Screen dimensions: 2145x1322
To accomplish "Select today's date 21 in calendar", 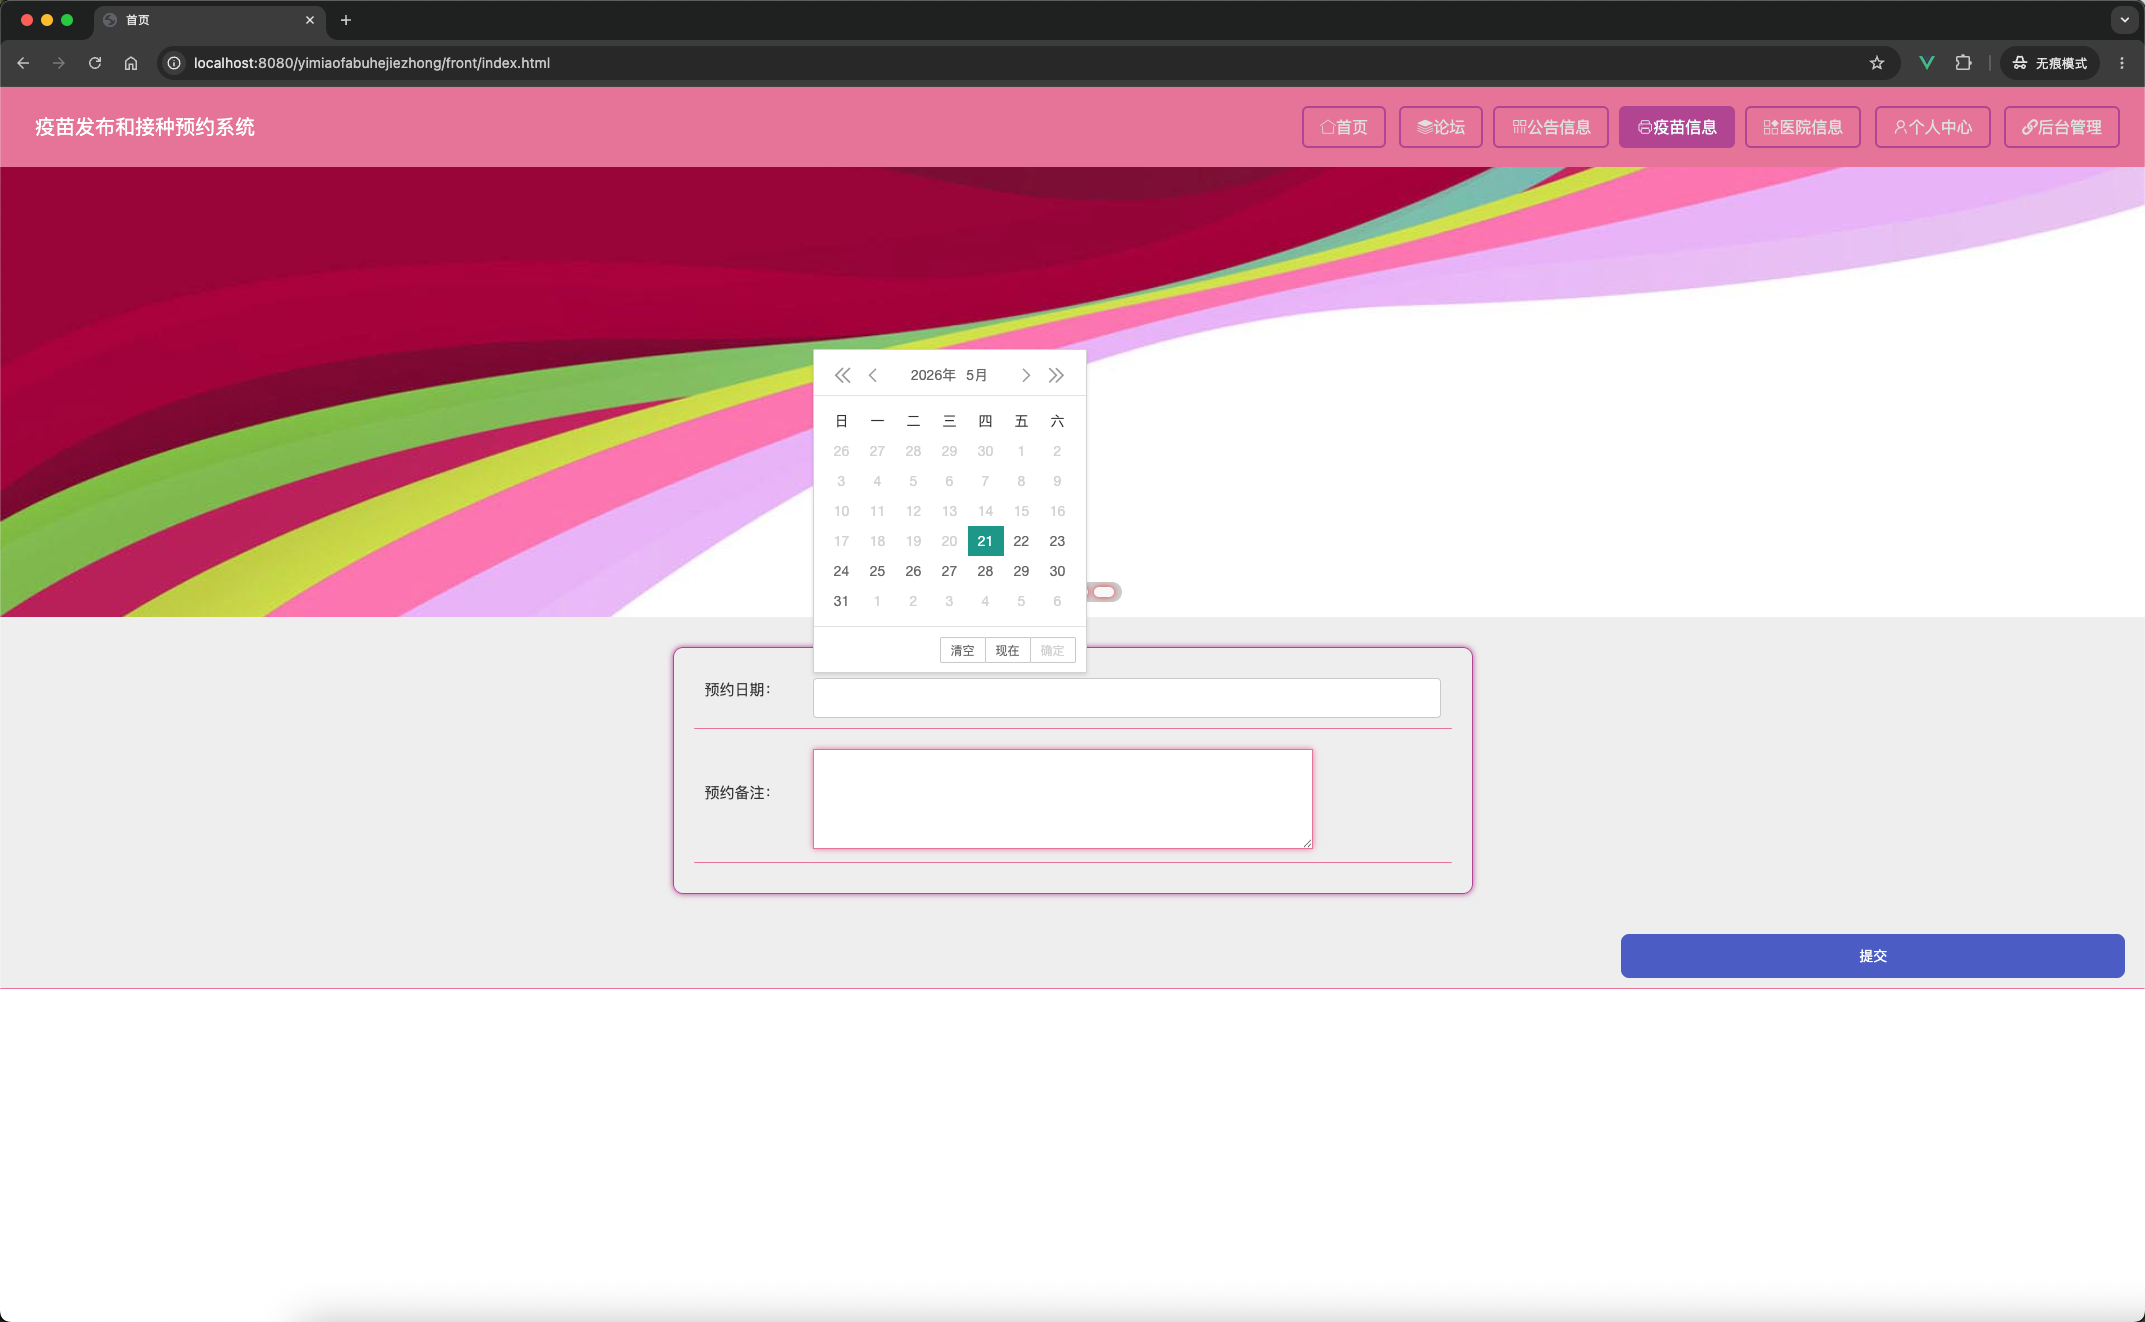I will click(985, 541).
